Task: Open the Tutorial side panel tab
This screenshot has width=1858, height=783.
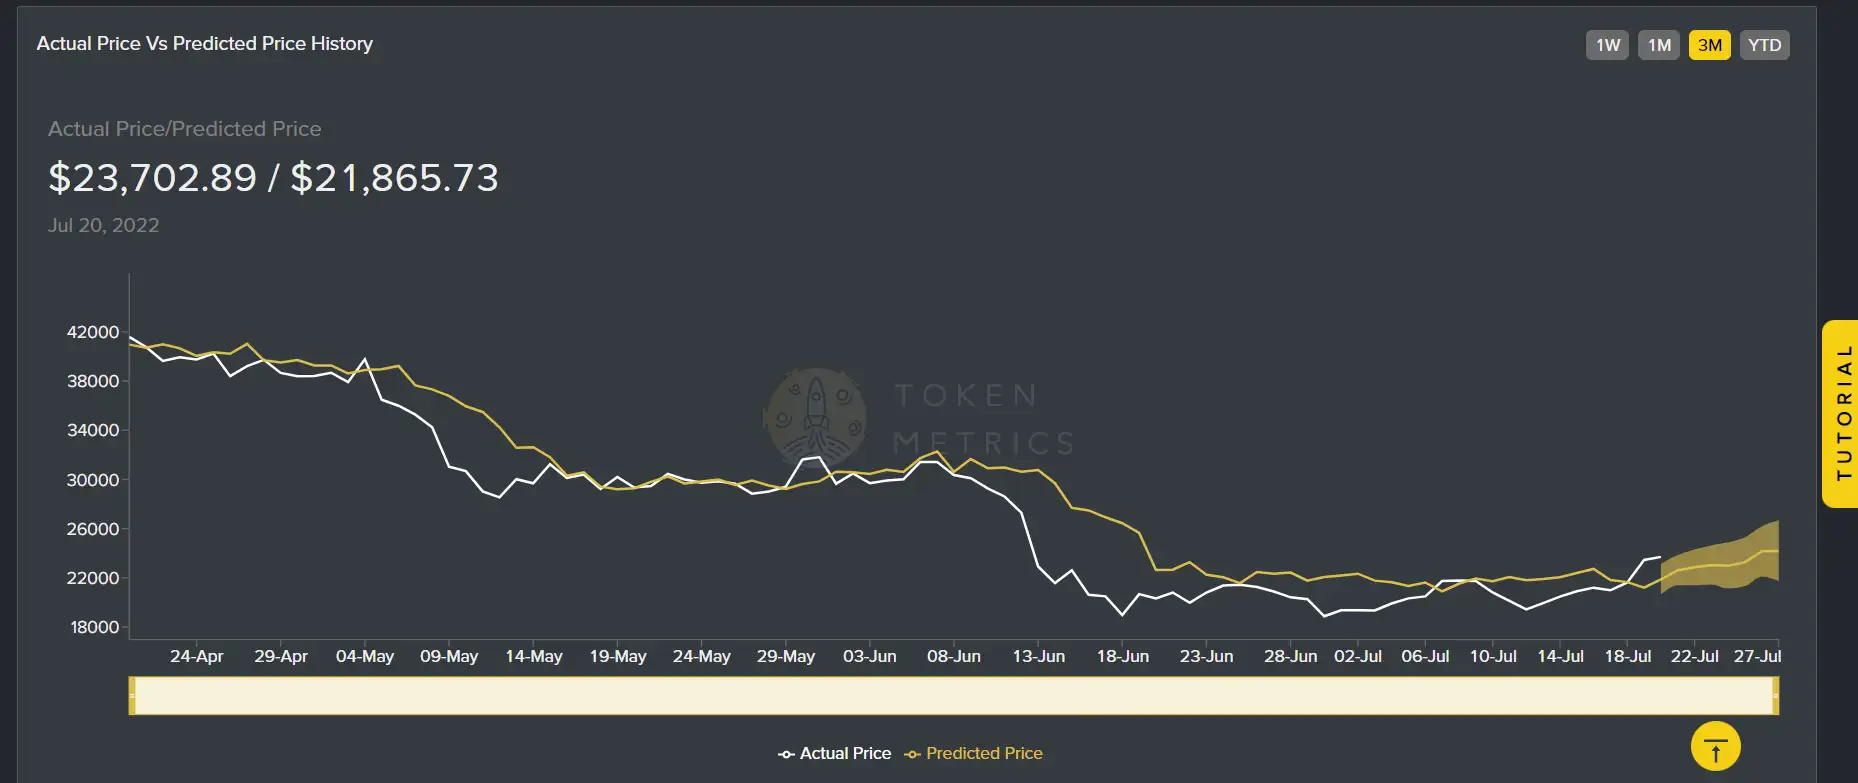Action: 1842,414
